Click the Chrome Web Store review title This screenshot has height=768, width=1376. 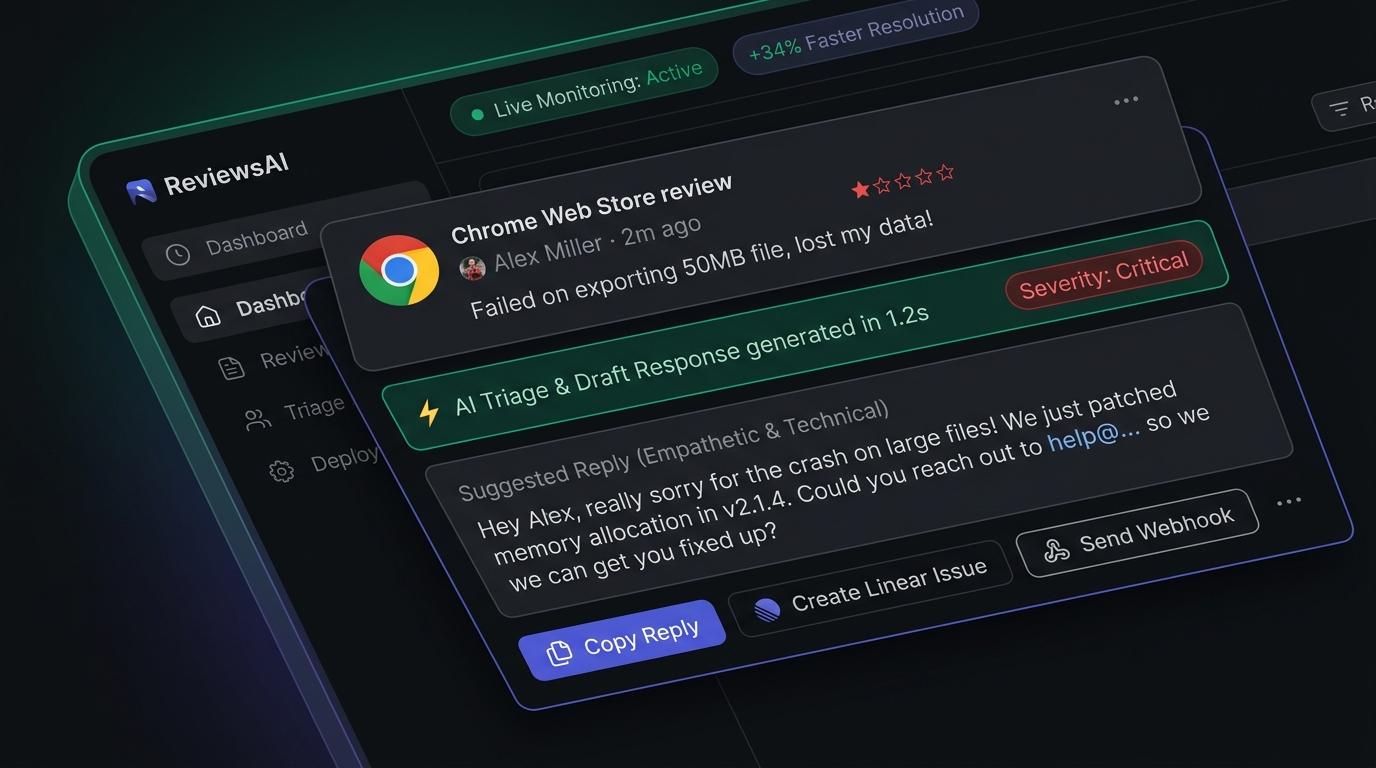(x=592, y=209)
